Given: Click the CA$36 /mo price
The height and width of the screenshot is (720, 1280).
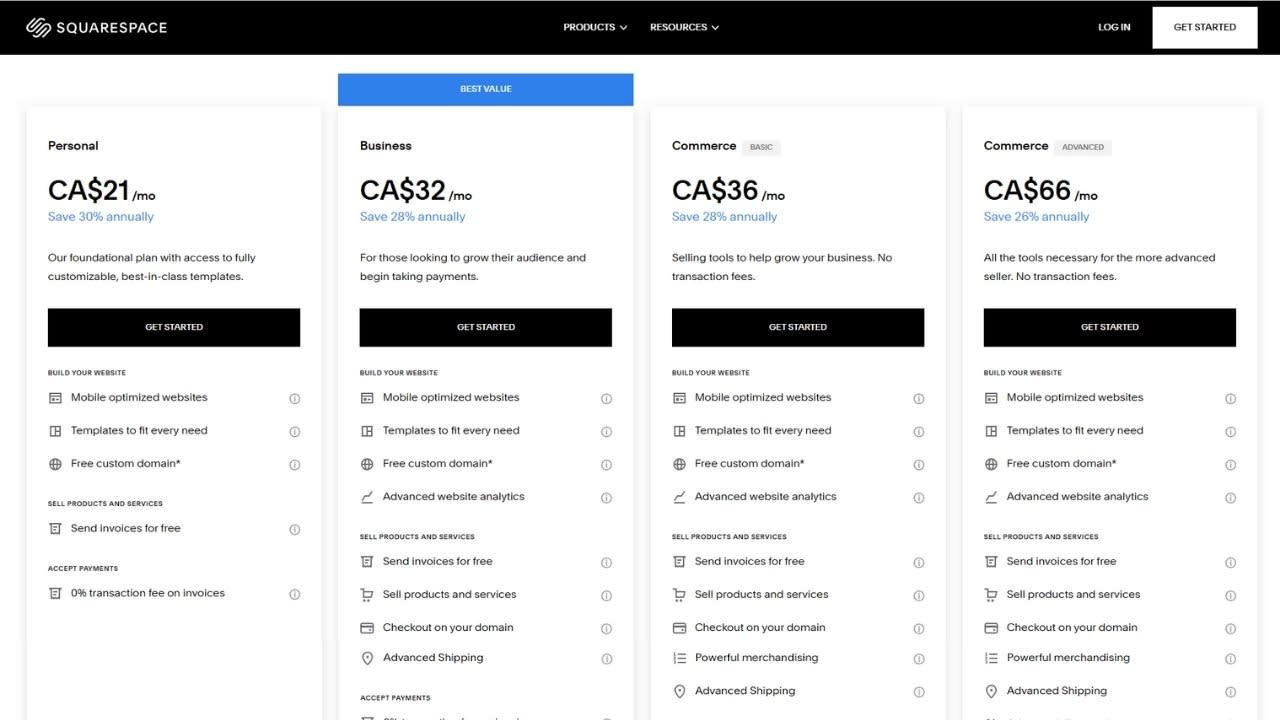Looking at the screenshot, I should tap(729, 190).
